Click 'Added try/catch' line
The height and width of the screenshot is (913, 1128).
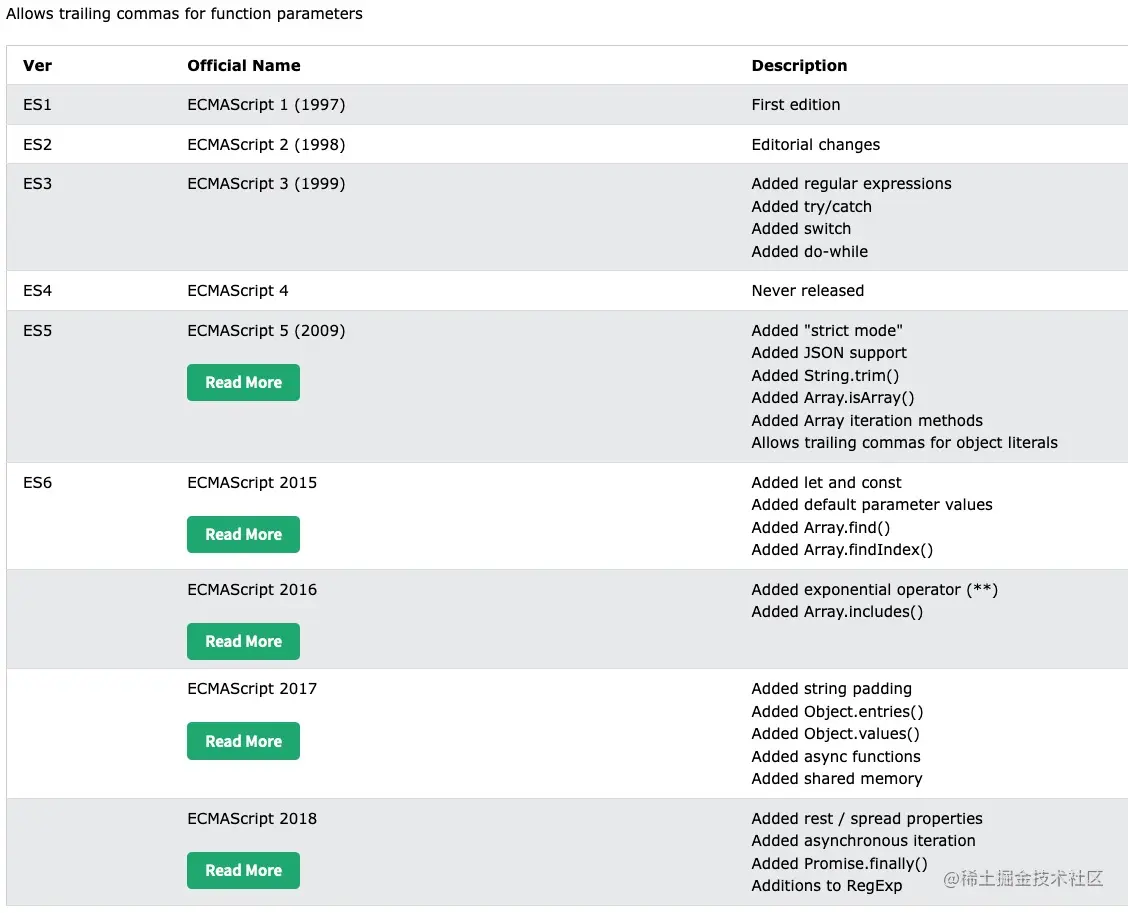click(x=811, y=206)
